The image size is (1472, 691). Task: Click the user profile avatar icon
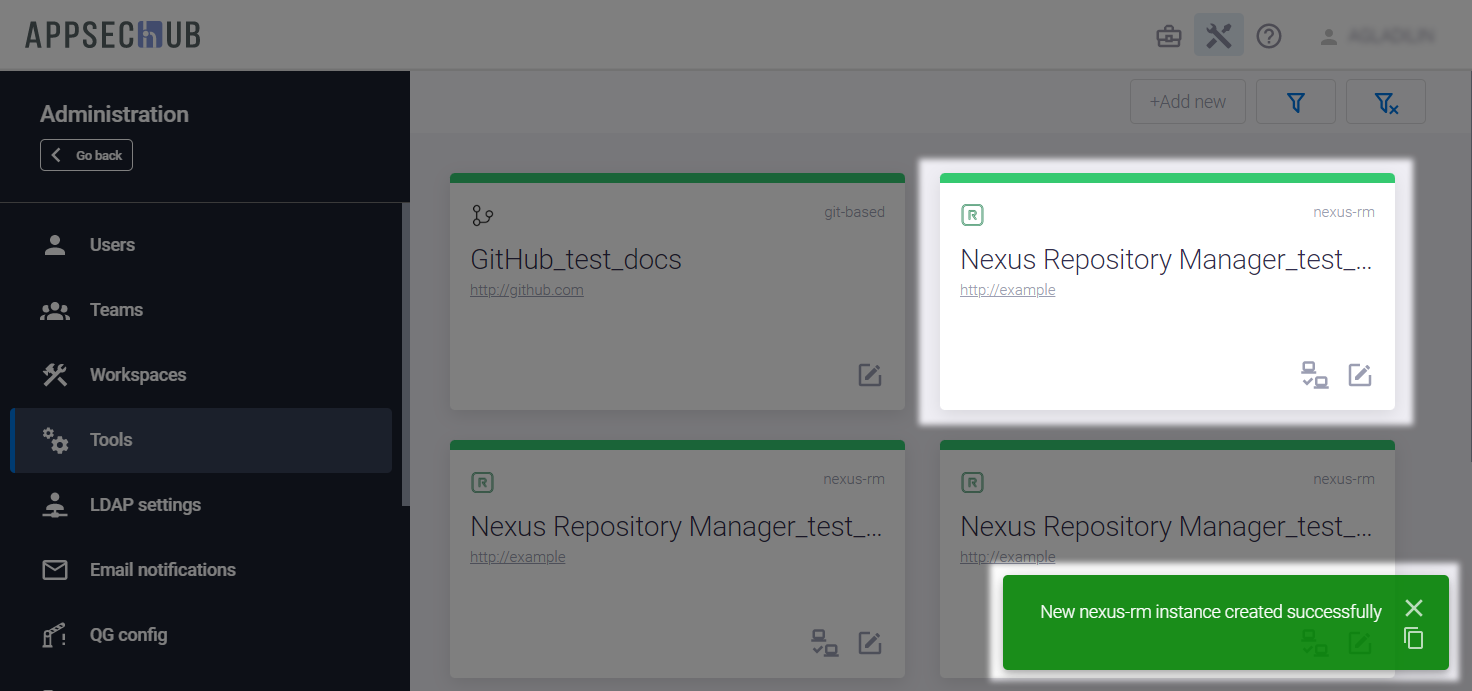[1328, 37]
